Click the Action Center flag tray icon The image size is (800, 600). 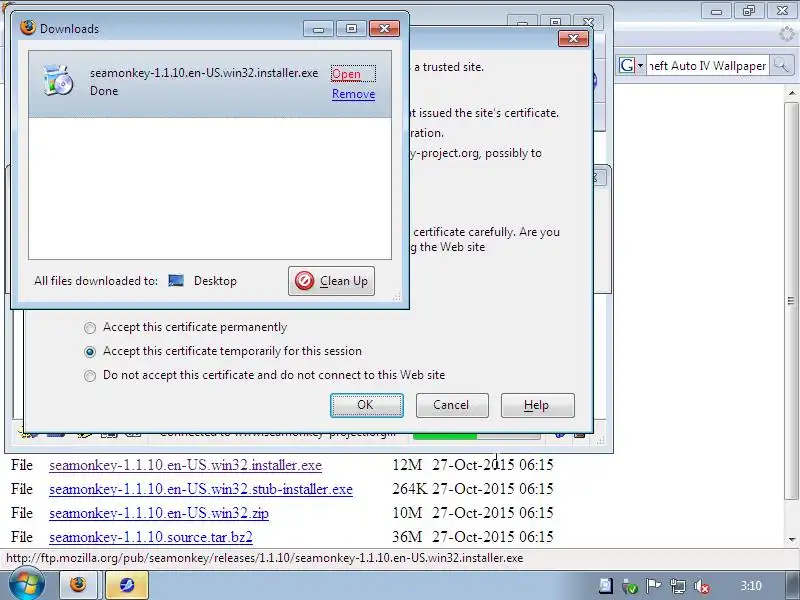[653, 586]
